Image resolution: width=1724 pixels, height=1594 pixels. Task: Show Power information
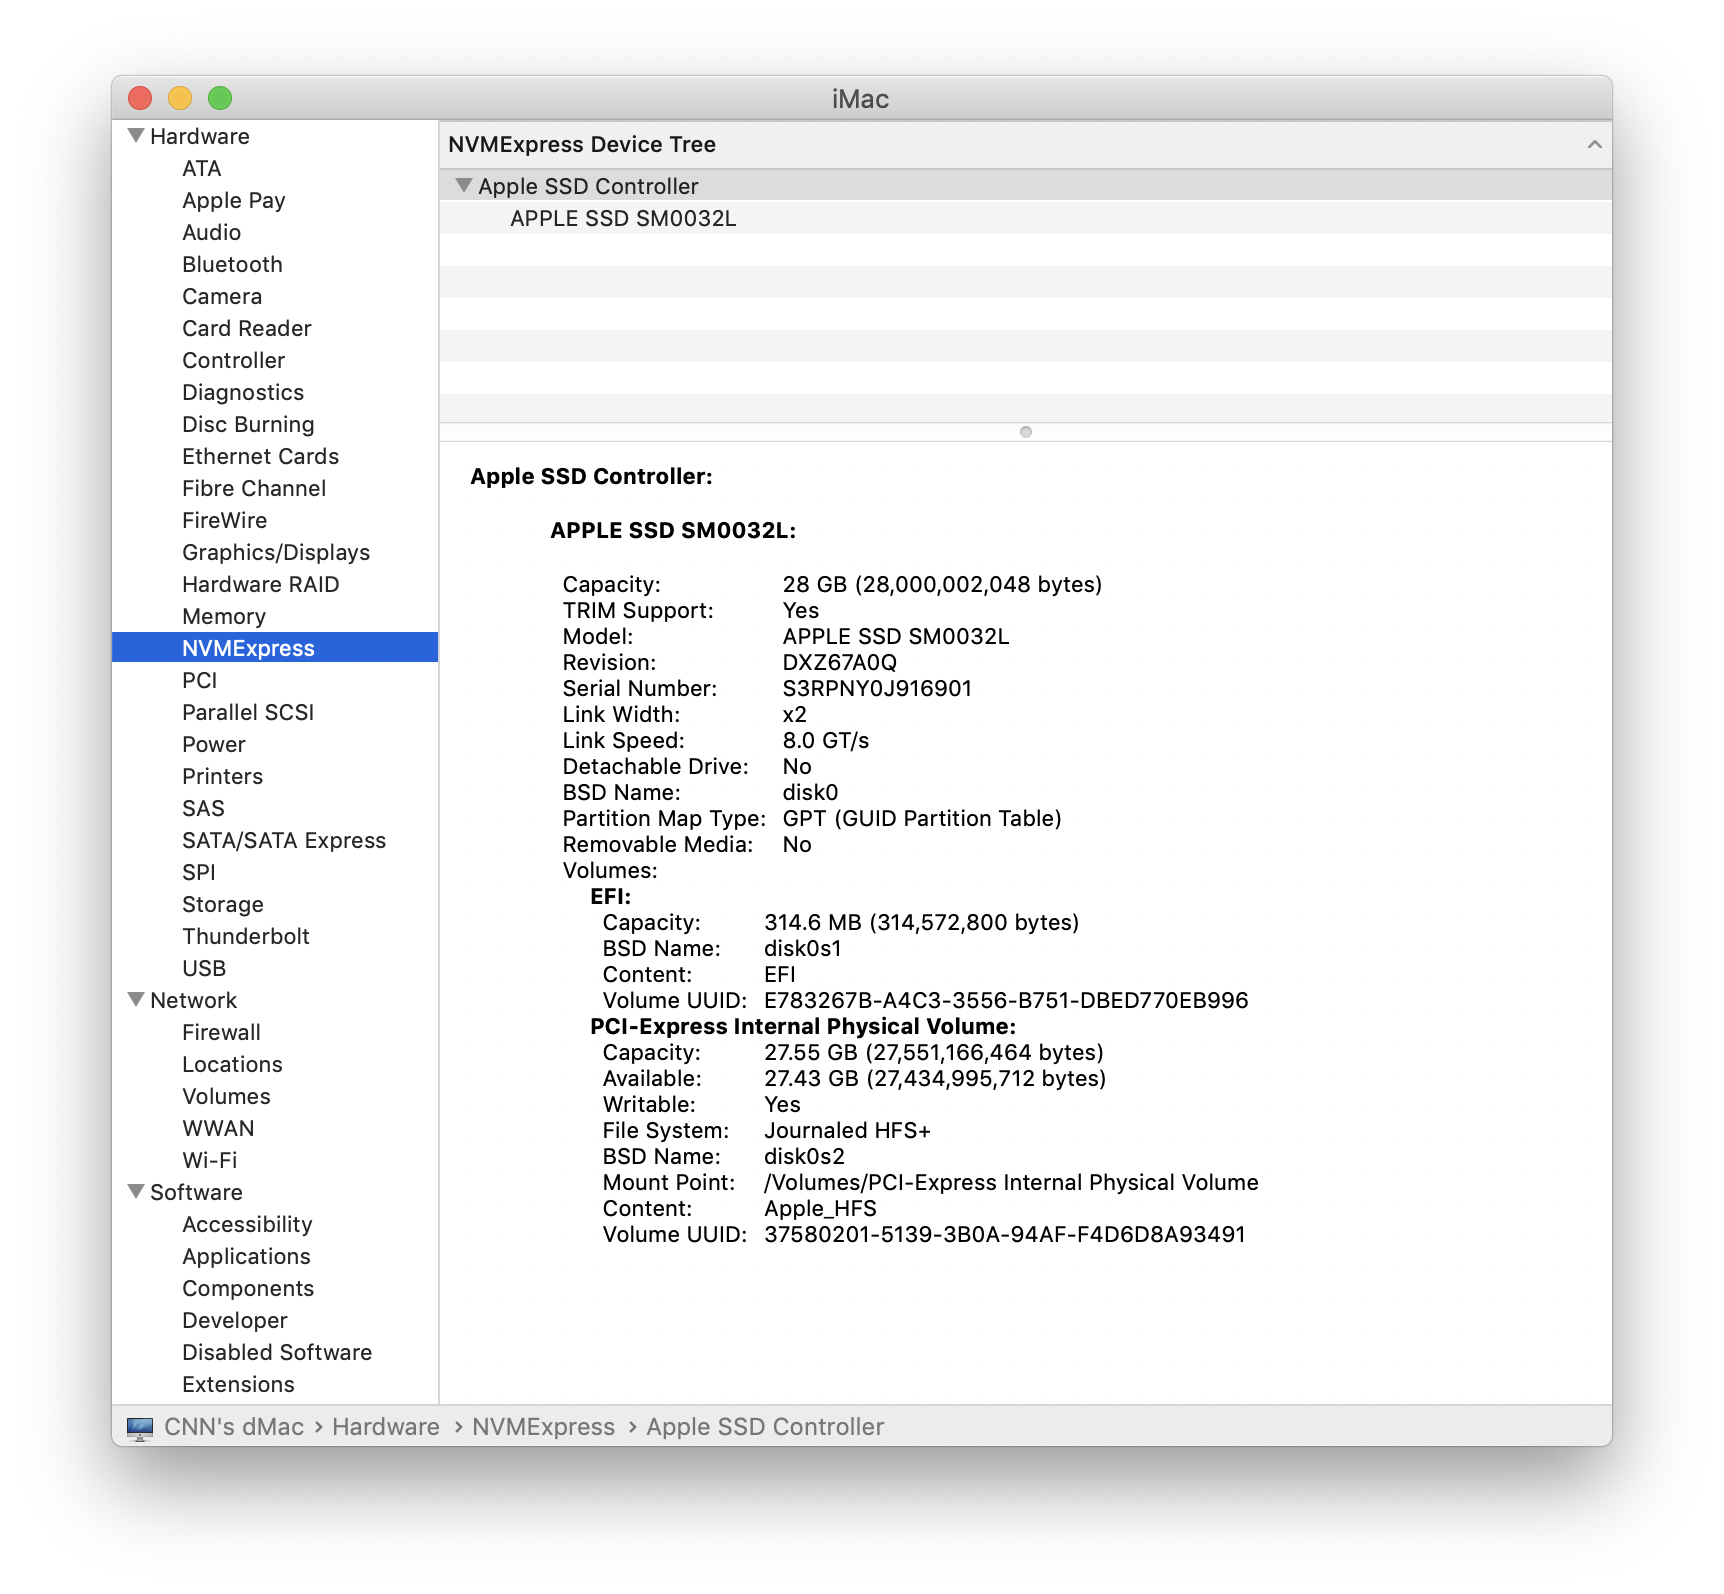click(x=213, y=744)
